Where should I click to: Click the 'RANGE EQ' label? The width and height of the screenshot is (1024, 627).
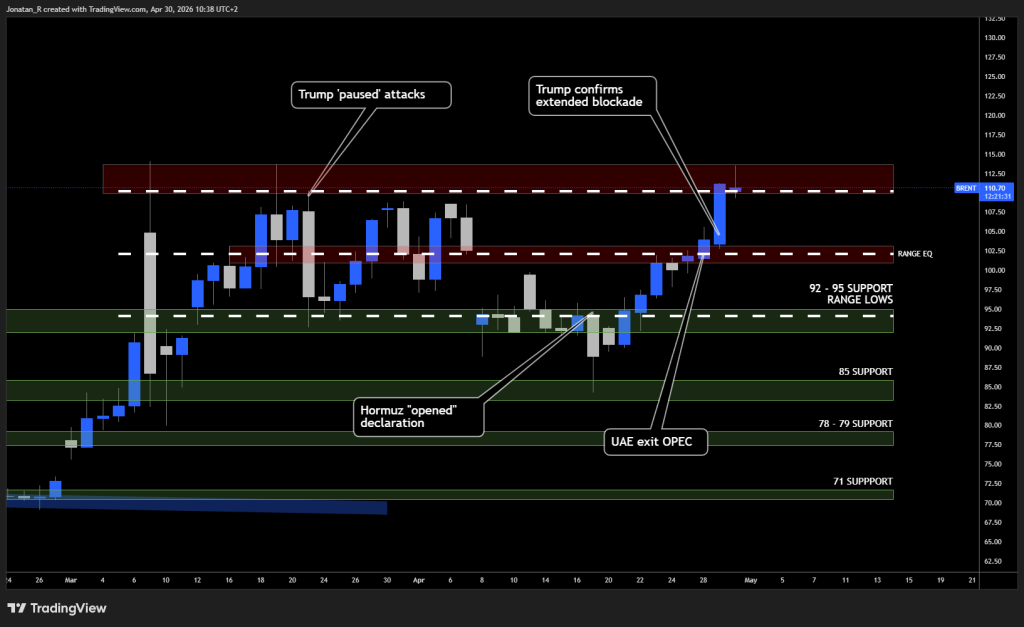914,254
